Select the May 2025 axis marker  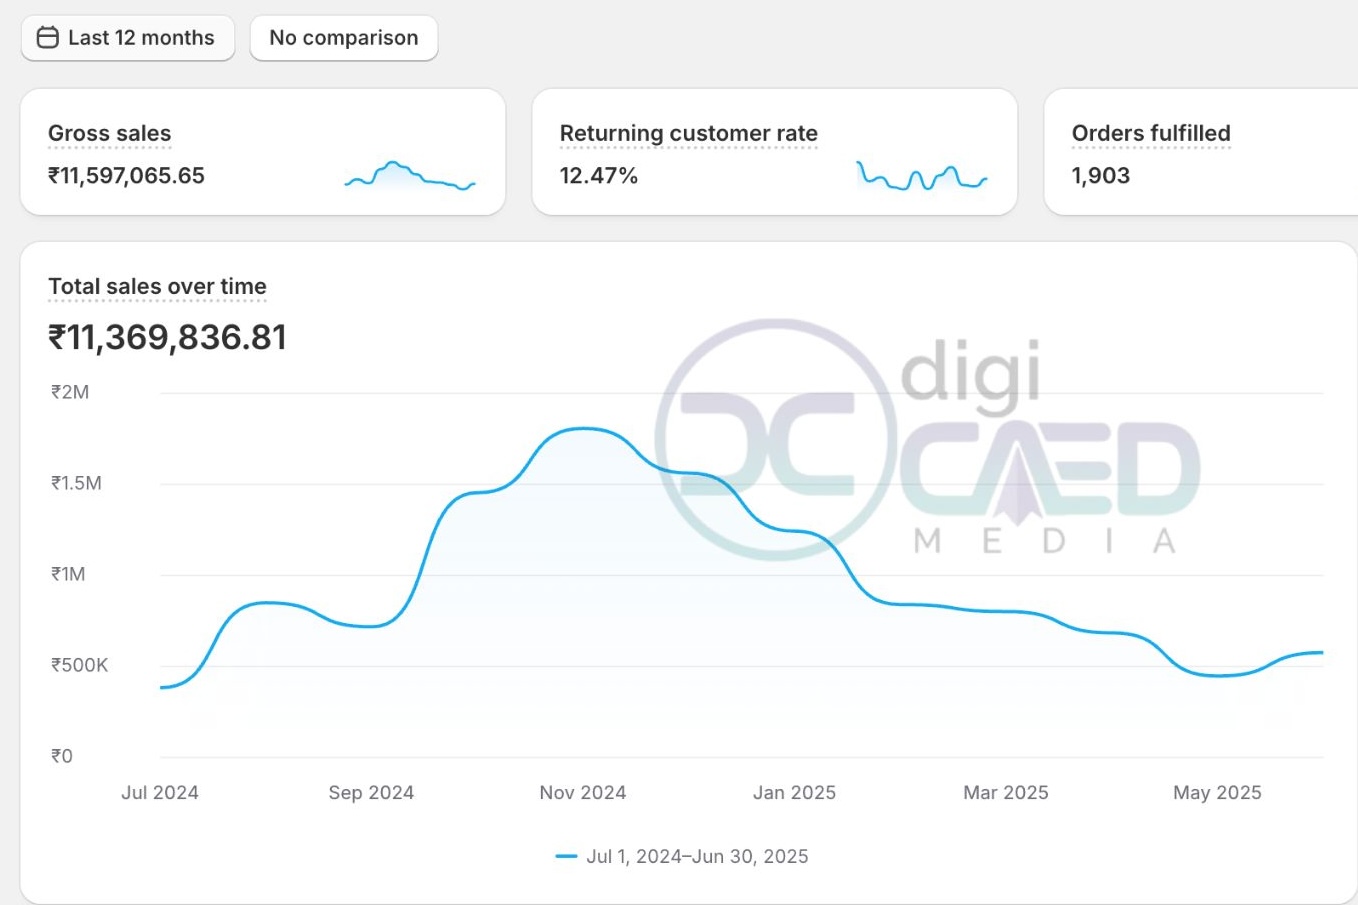tap(1217, 792)
